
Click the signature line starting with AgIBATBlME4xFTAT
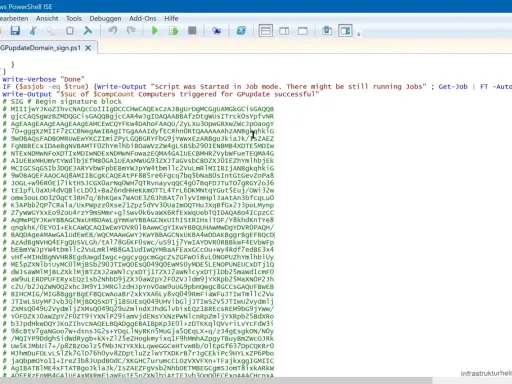pos(138,368)
